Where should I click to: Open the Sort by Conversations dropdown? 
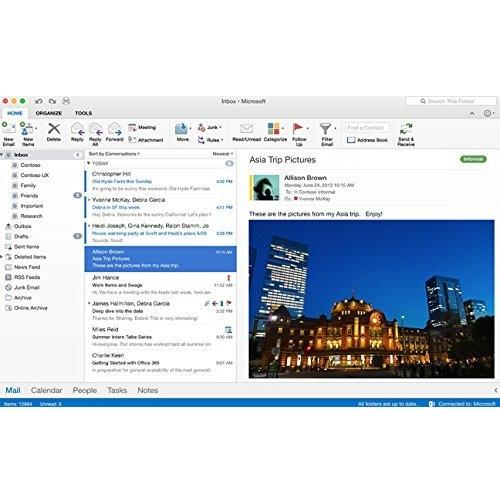[x=114, y=154]
